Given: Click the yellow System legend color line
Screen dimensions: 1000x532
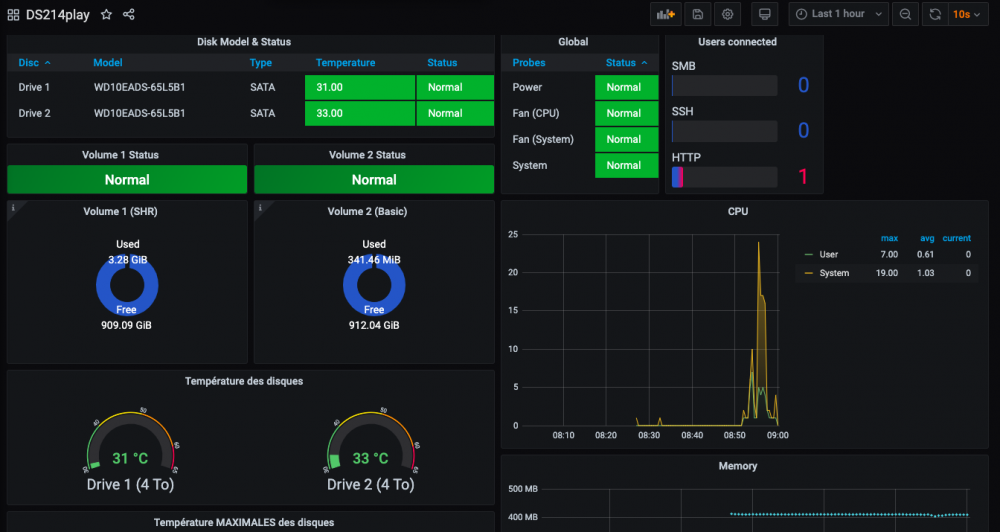Looking at the screenshot, I should (x=809, y=273).
